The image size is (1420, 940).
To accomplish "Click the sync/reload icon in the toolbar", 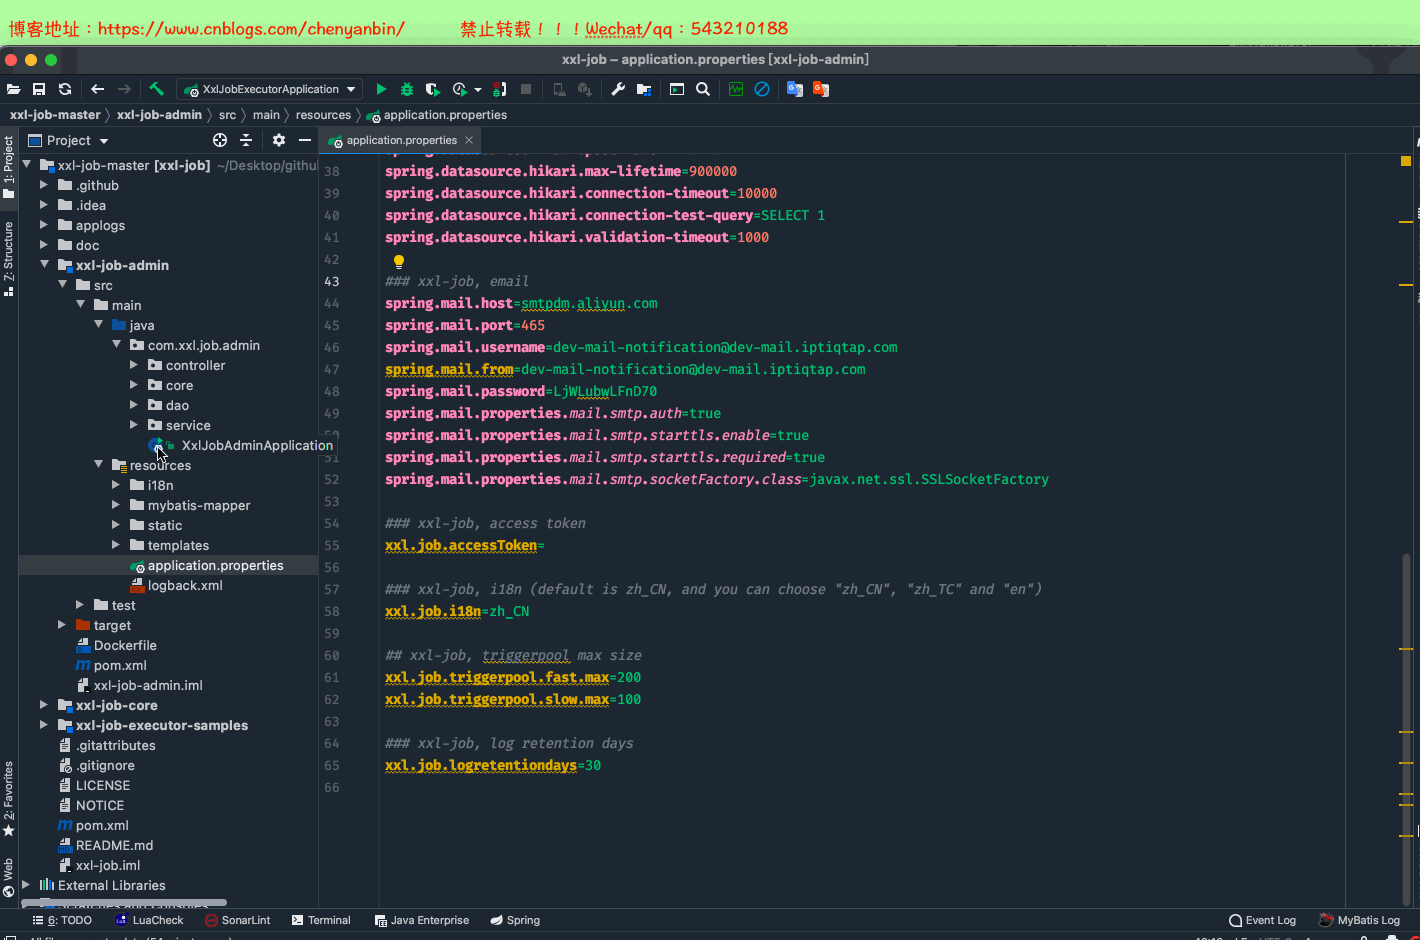I will (65, 89).
